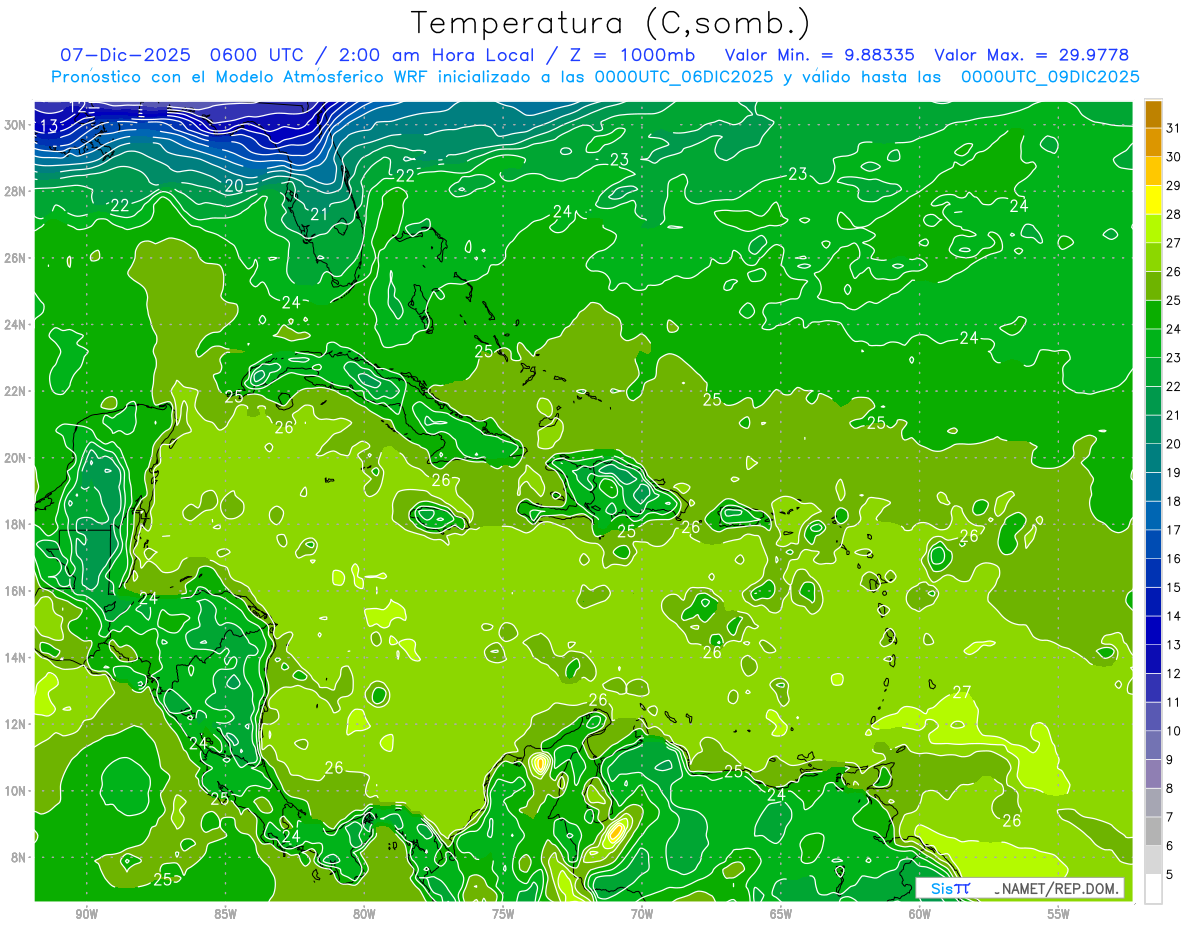Image resolution: width=1200 pixels, height=927 pixels.
Task: Click the '13' contour label on the map
Action: (x=49, y=126)
